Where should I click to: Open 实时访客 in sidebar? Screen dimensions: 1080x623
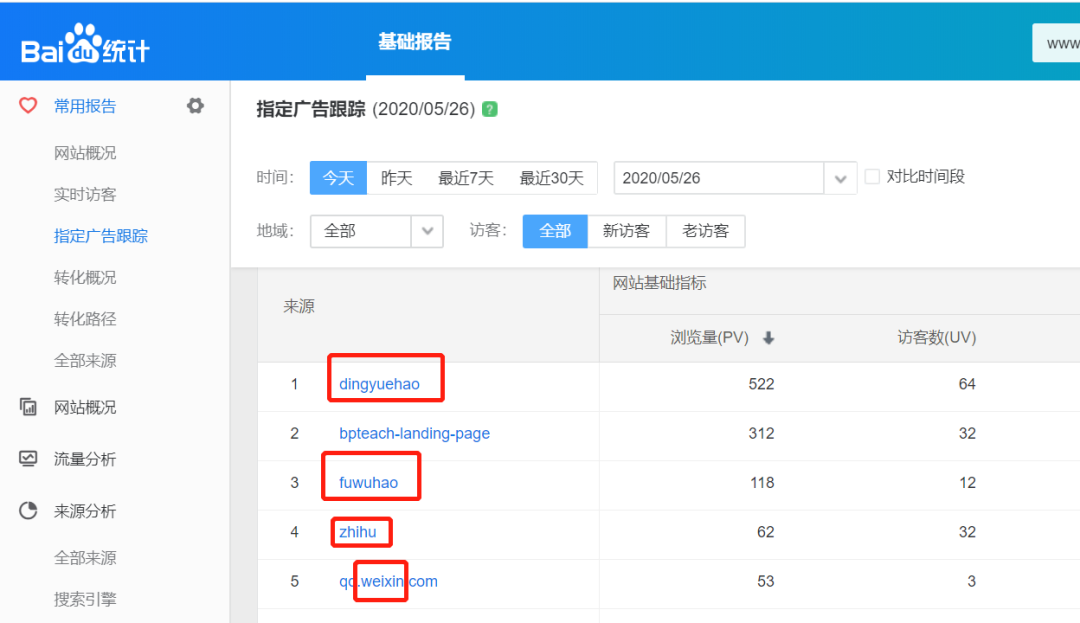coord(85,195)
